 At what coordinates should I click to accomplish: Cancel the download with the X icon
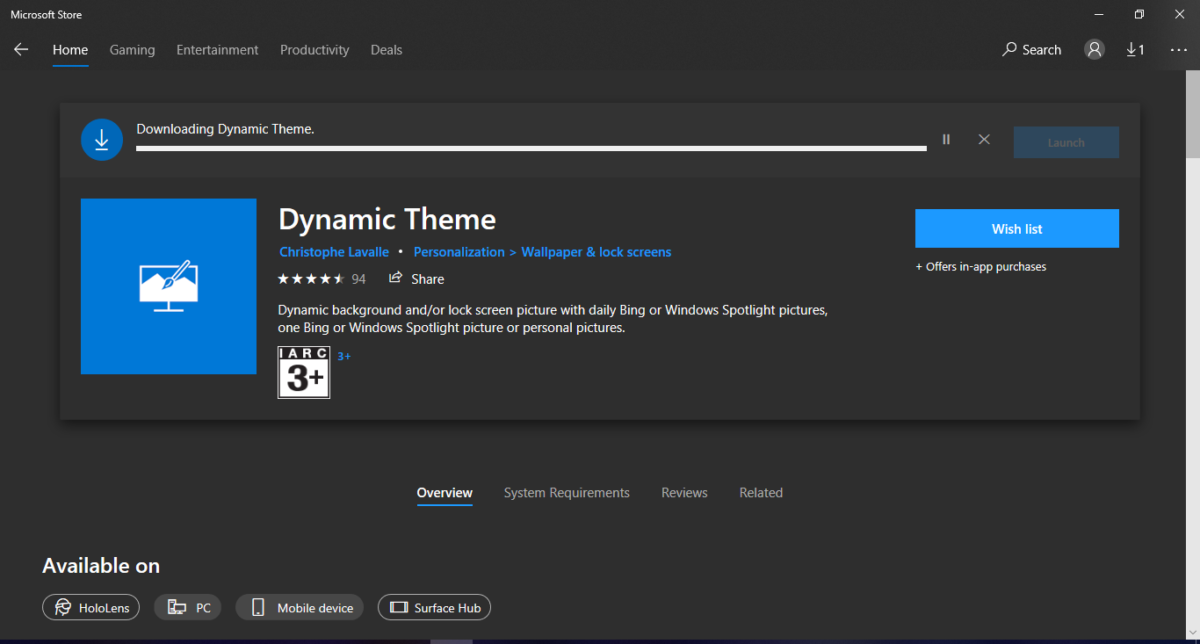[x=984, y=140]
